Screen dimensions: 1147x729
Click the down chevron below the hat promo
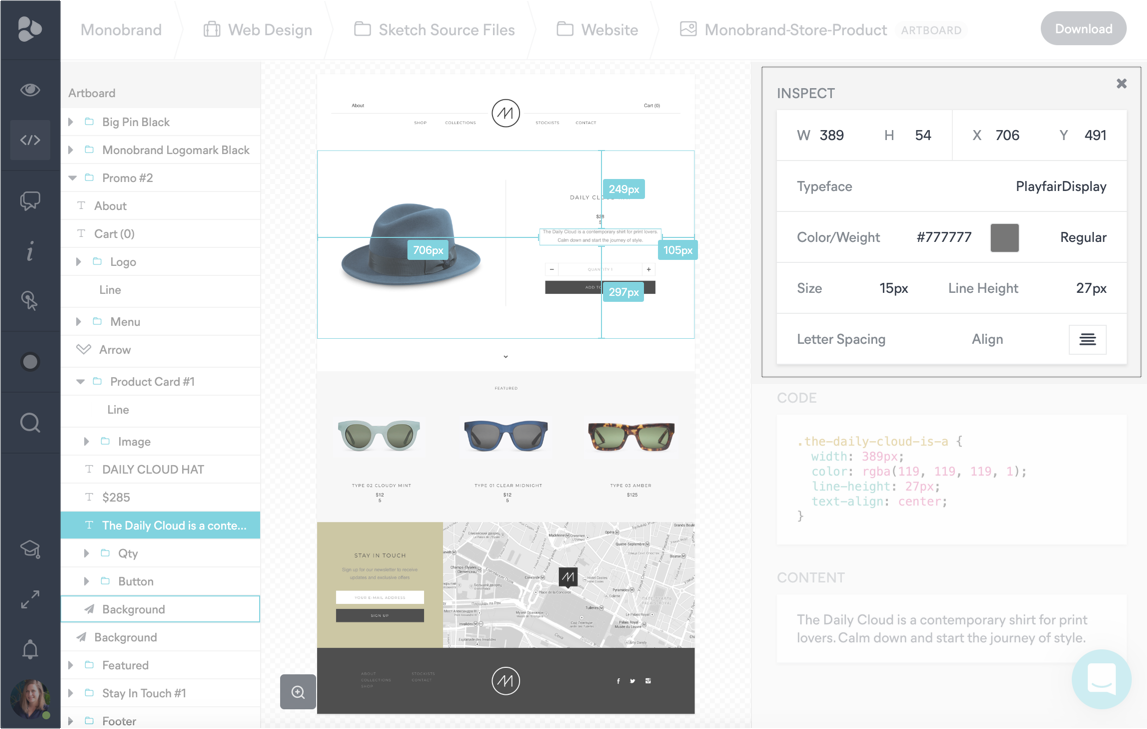coord(505,357)
